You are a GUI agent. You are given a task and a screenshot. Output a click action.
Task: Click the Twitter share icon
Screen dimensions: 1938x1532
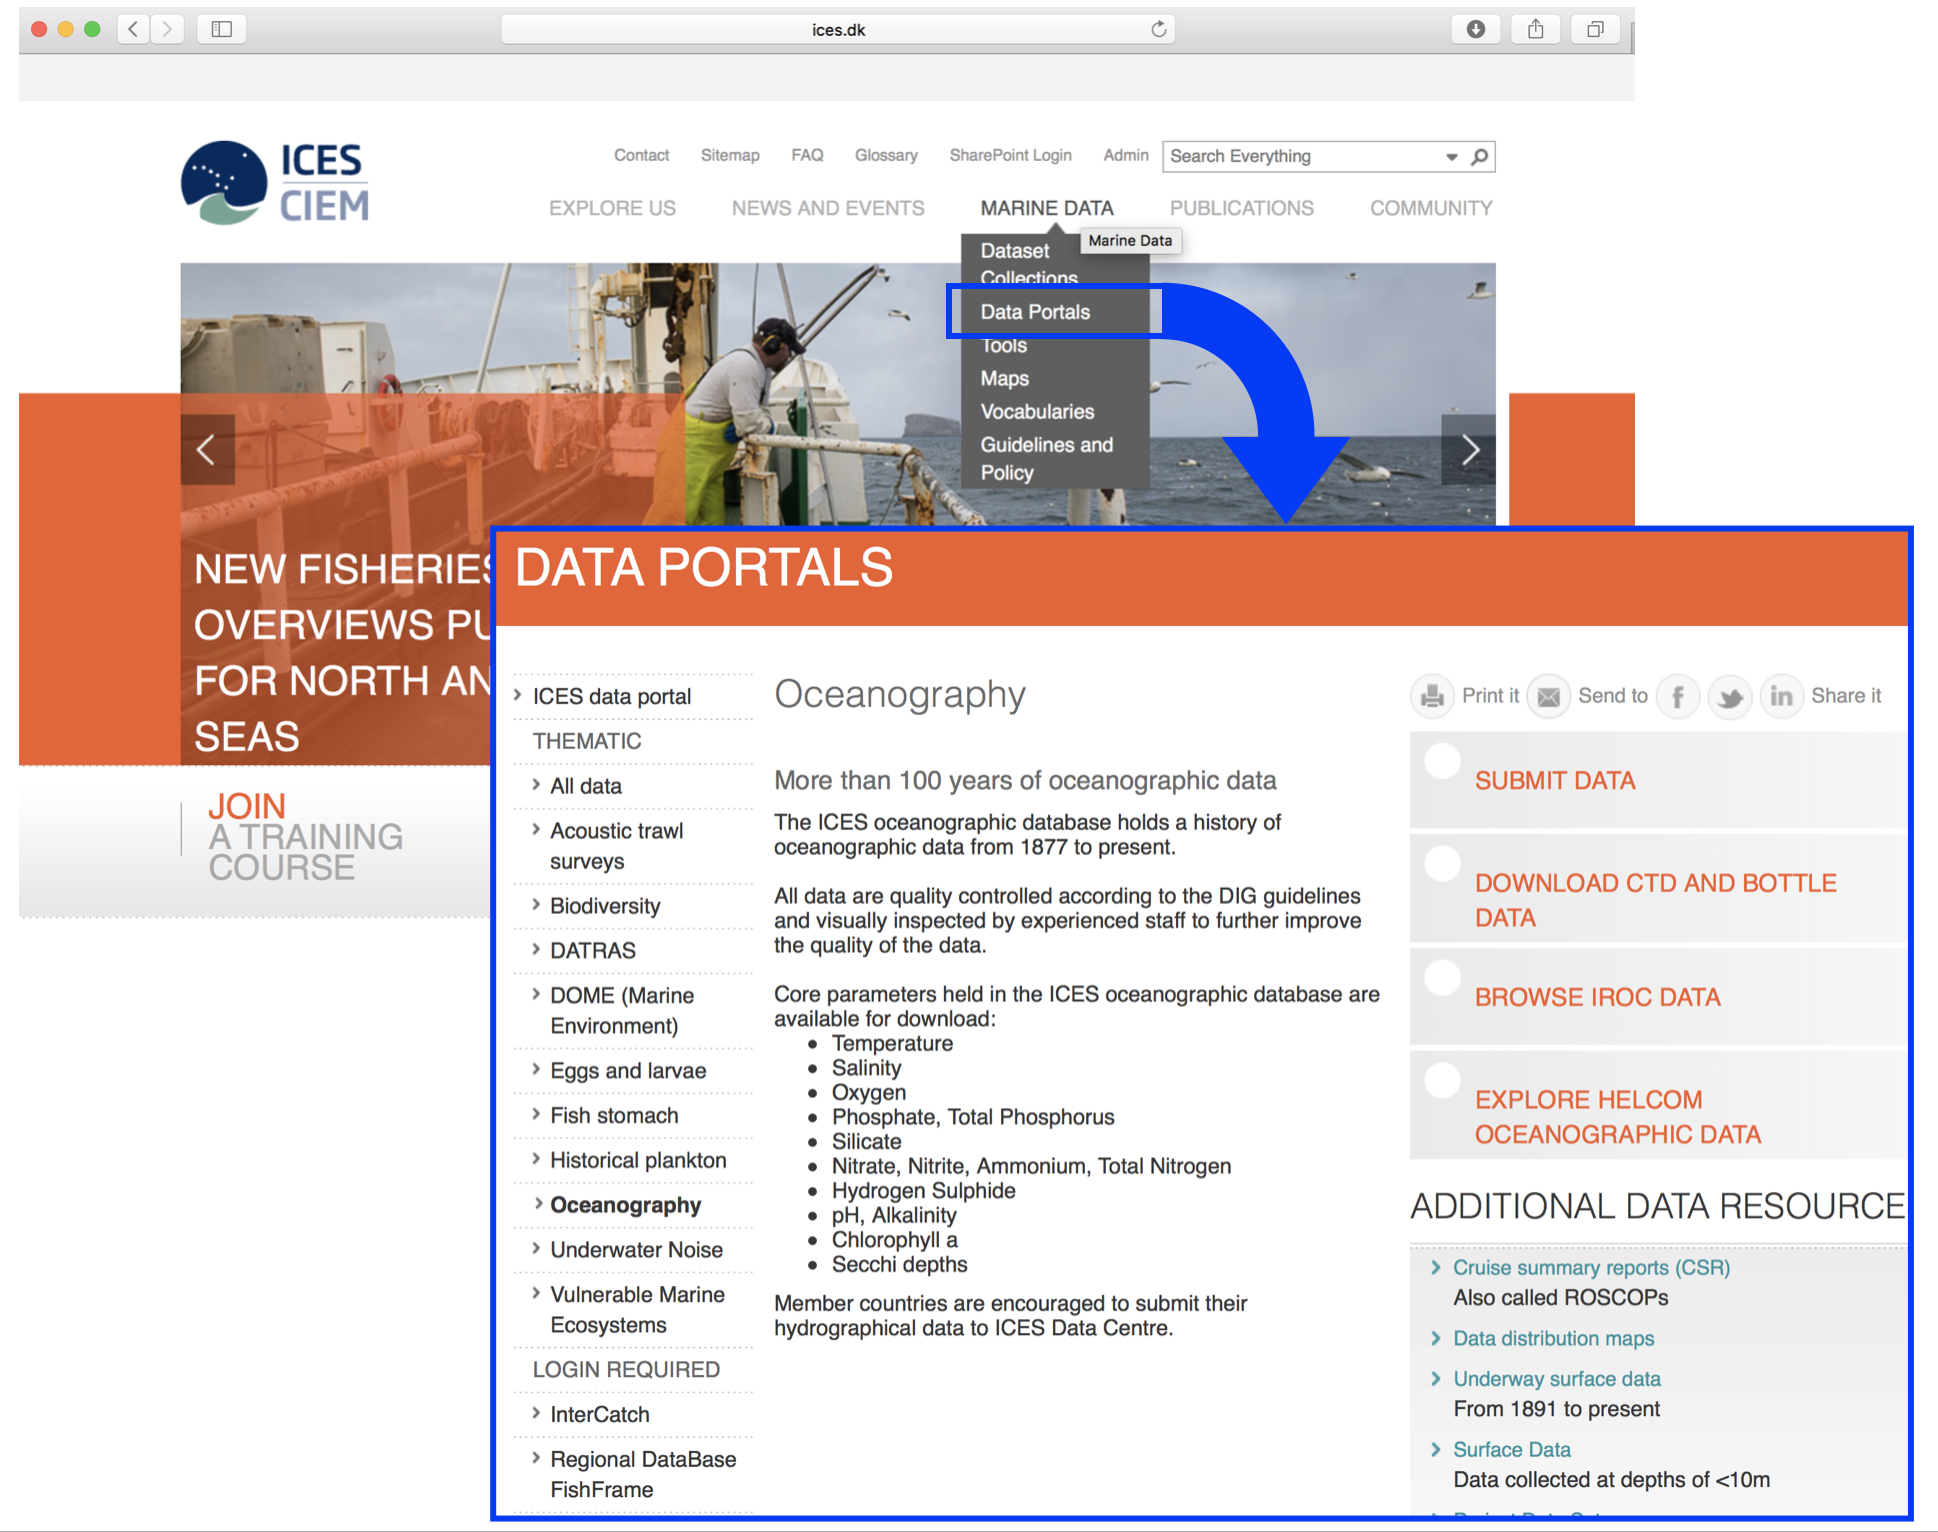pos(1729,696)
